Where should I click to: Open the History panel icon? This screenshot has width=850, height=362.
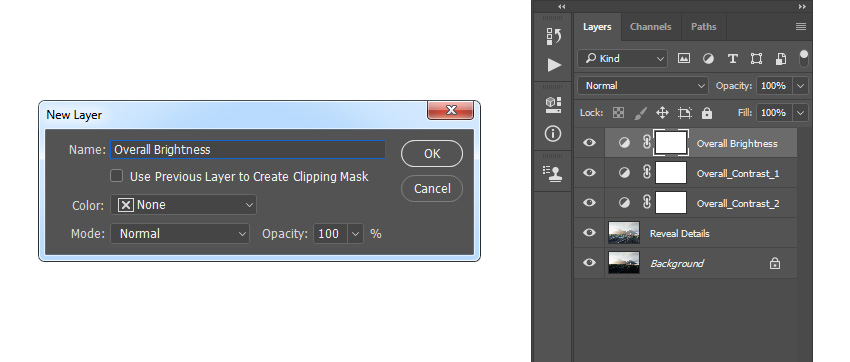pos(553,36)
